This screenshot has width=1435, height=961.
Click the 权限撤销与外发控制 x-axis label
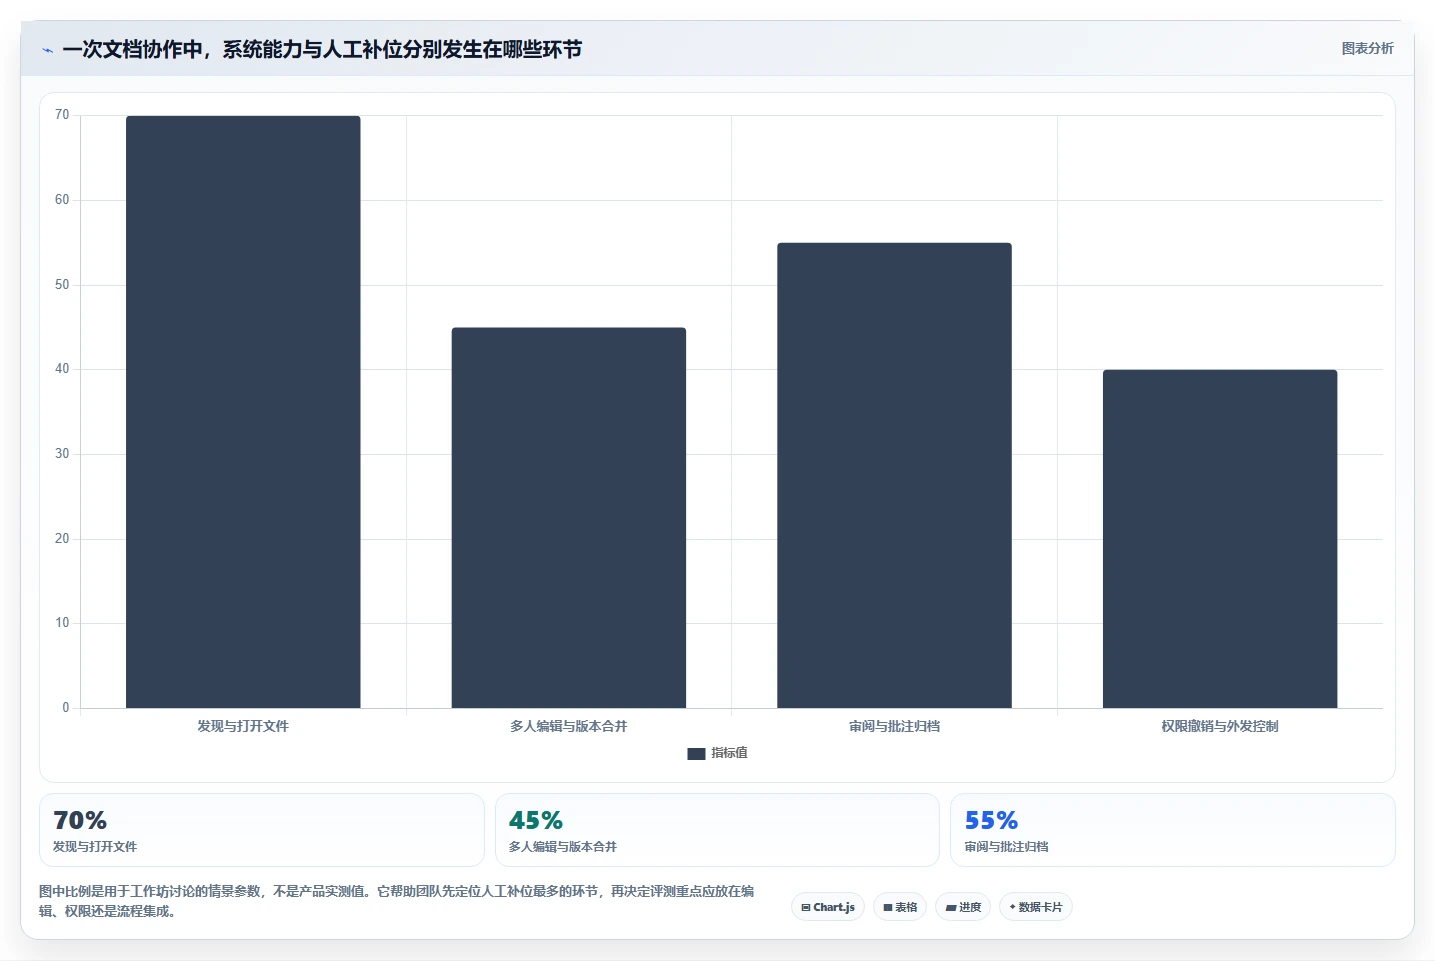pos(1220,726)
